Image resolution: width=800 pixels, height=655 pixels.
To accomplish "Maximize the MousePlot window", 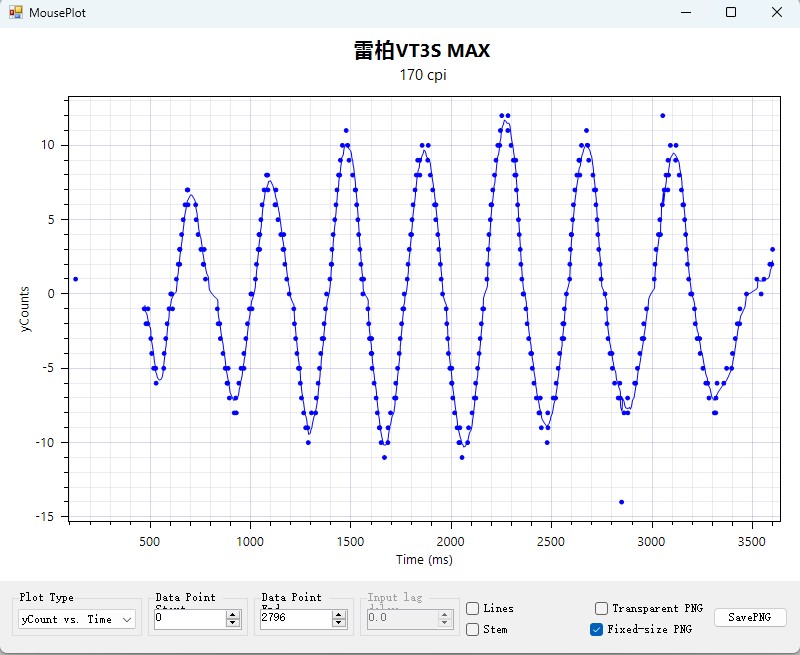I will pos(731,12).
